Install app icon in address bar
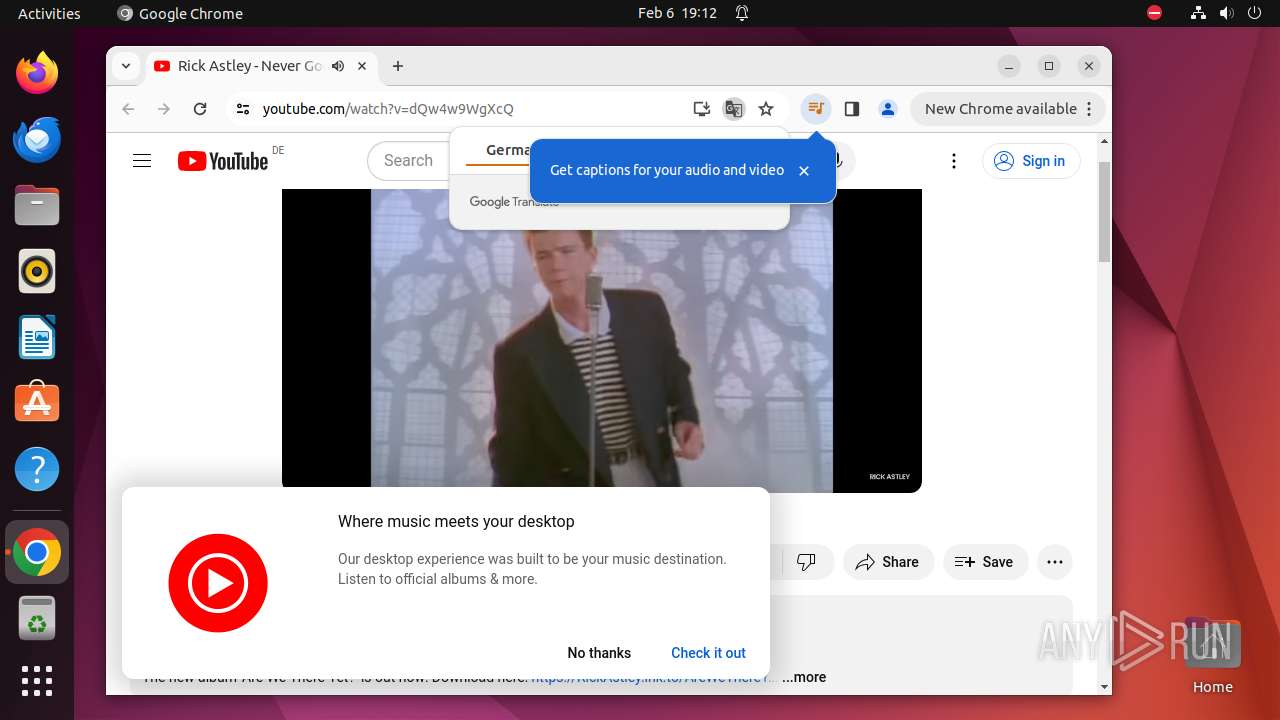This screenshot has width=1280, height=720. click(x=702, y=109)
